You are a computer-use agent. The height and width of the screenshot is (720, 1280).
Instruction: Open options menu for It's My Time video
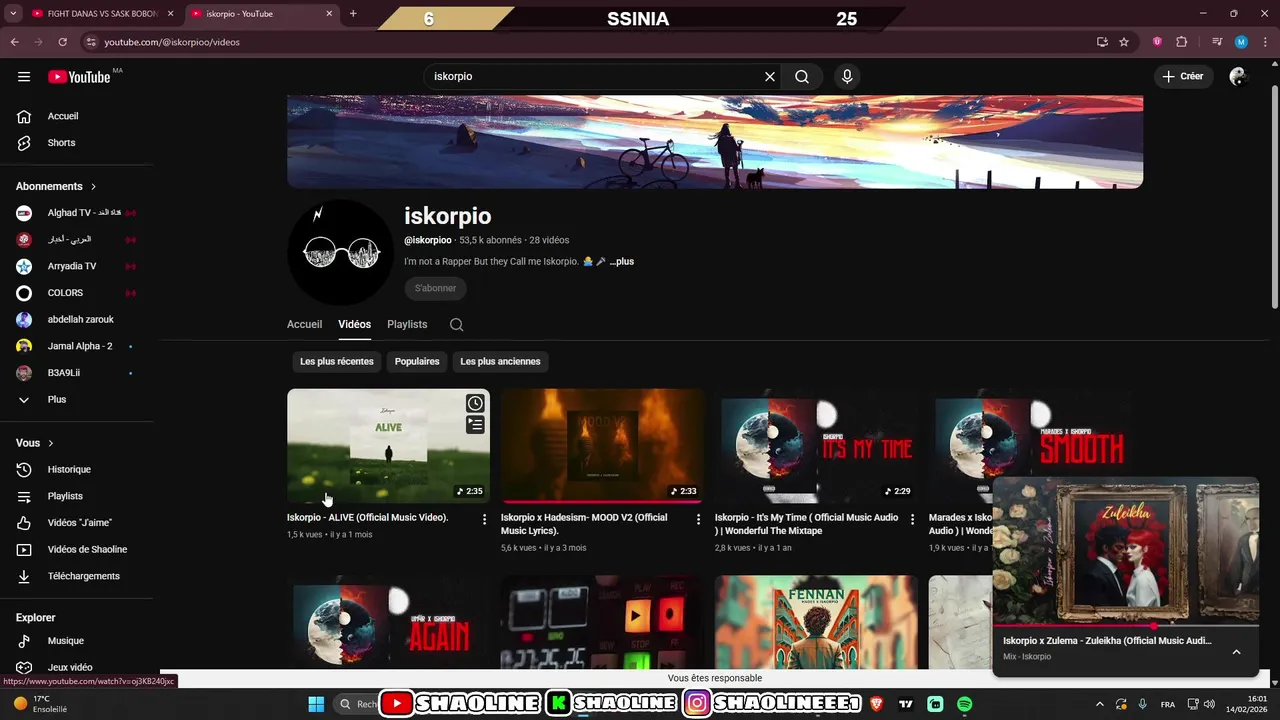[x=912, y=519]
